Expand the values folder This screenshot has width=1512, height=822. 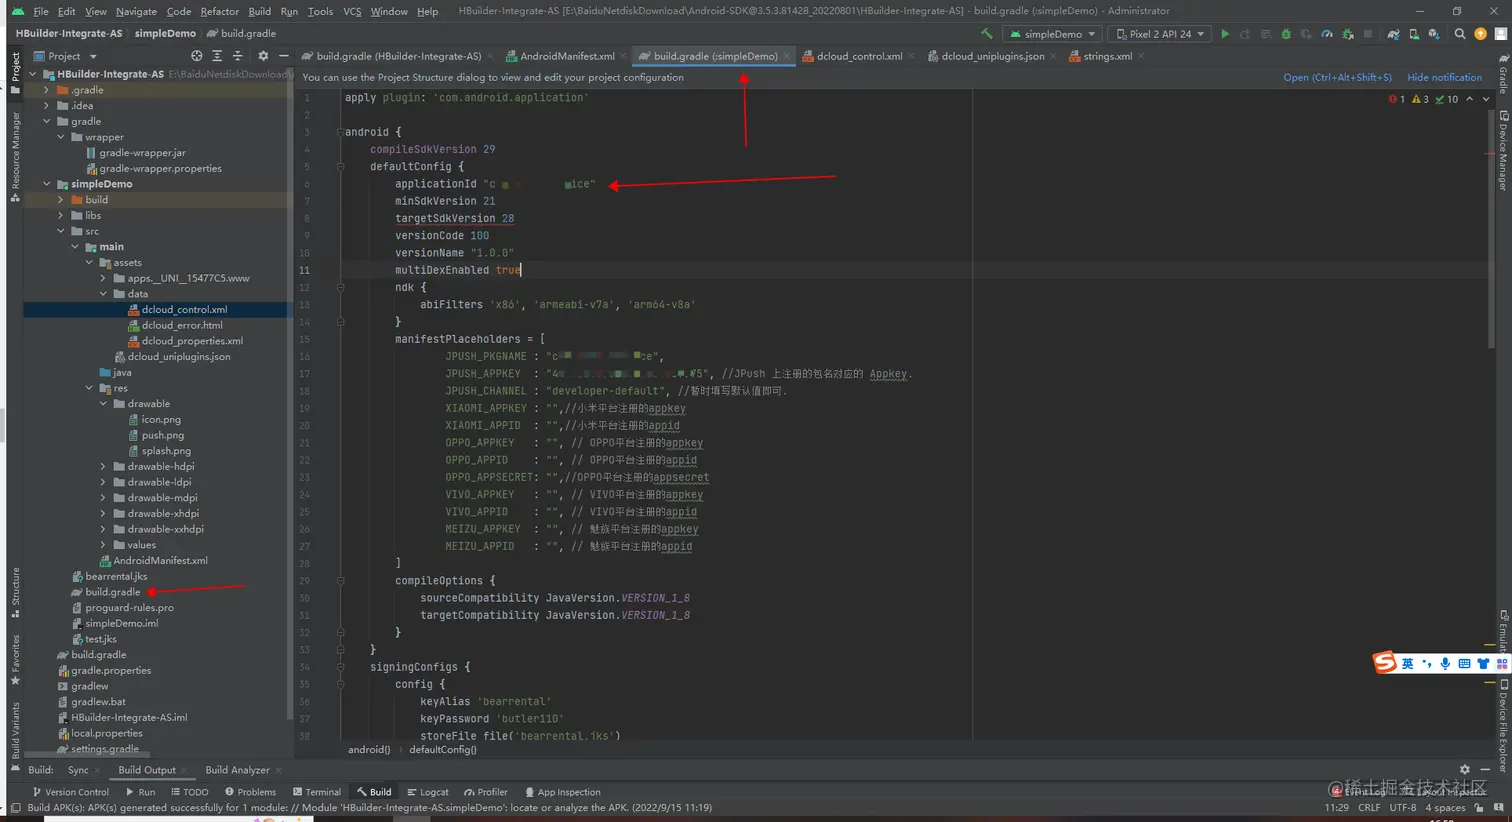coord(103,545)
